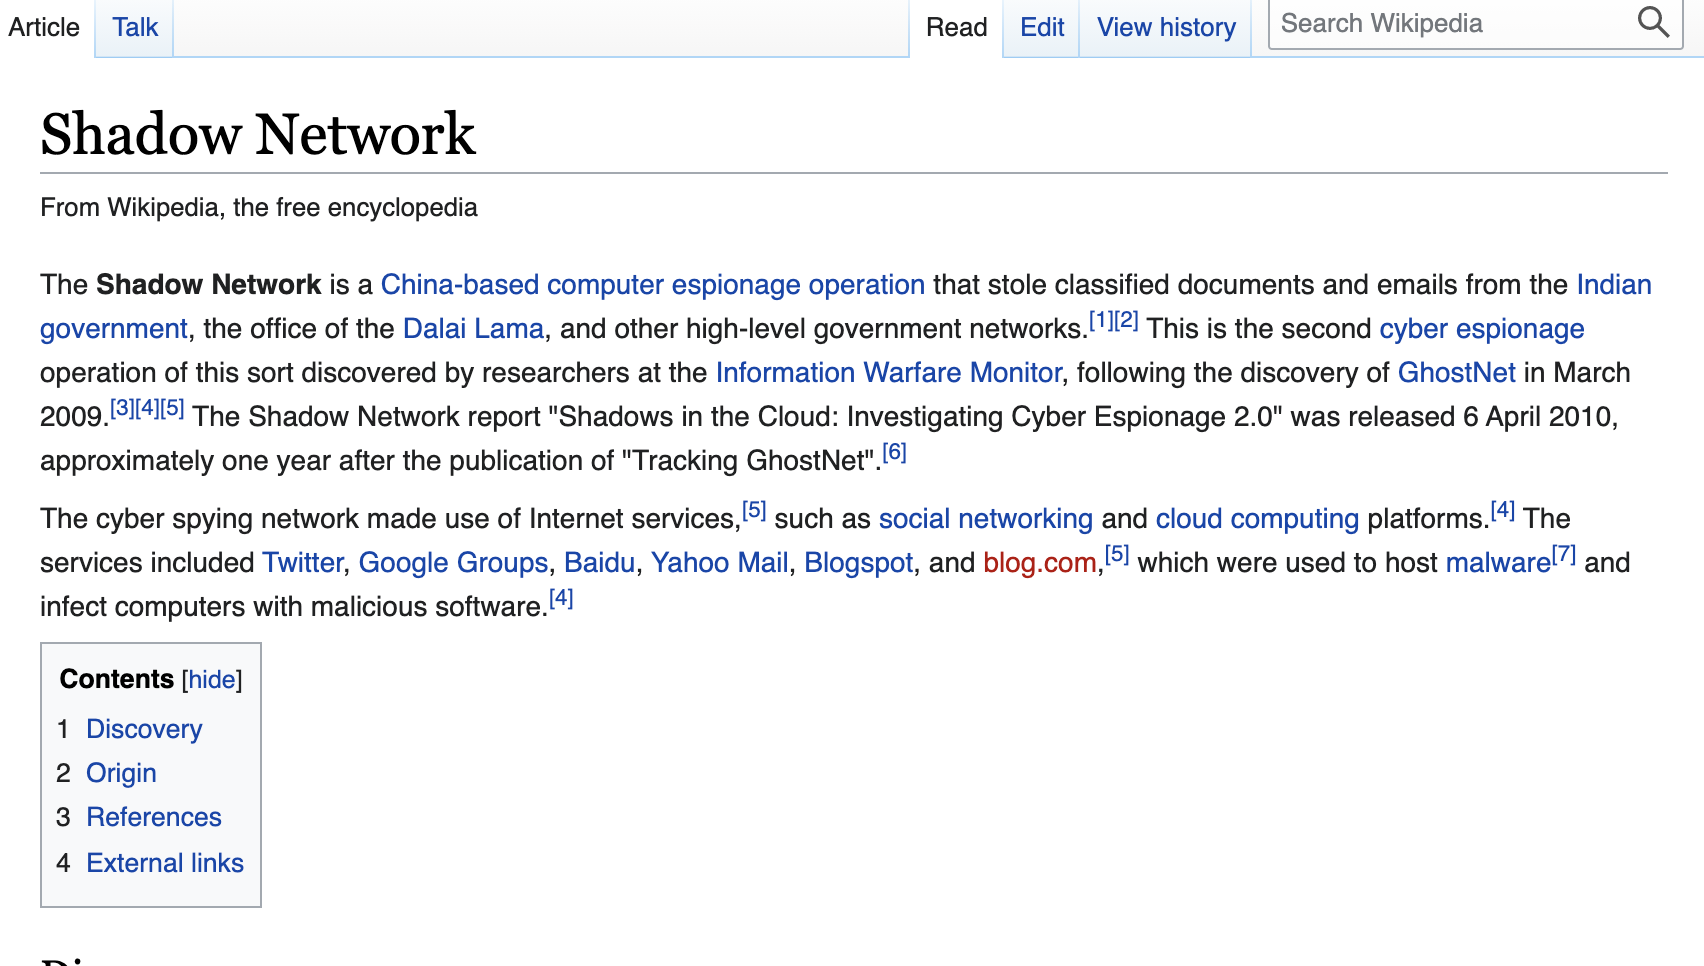Click citation [6] after Tracking GhostNet
Viewport: 1704px width, 966px height.
894,452
